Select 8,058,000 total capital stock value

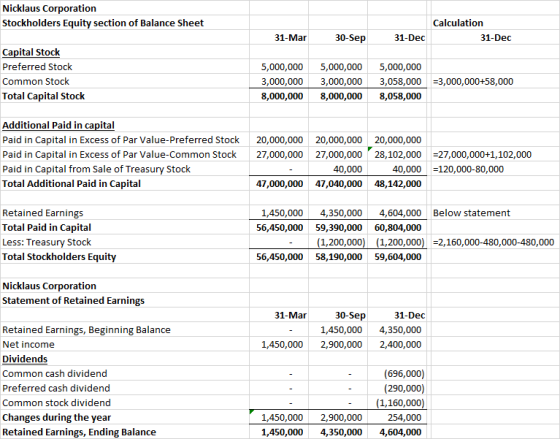point(400,96)
